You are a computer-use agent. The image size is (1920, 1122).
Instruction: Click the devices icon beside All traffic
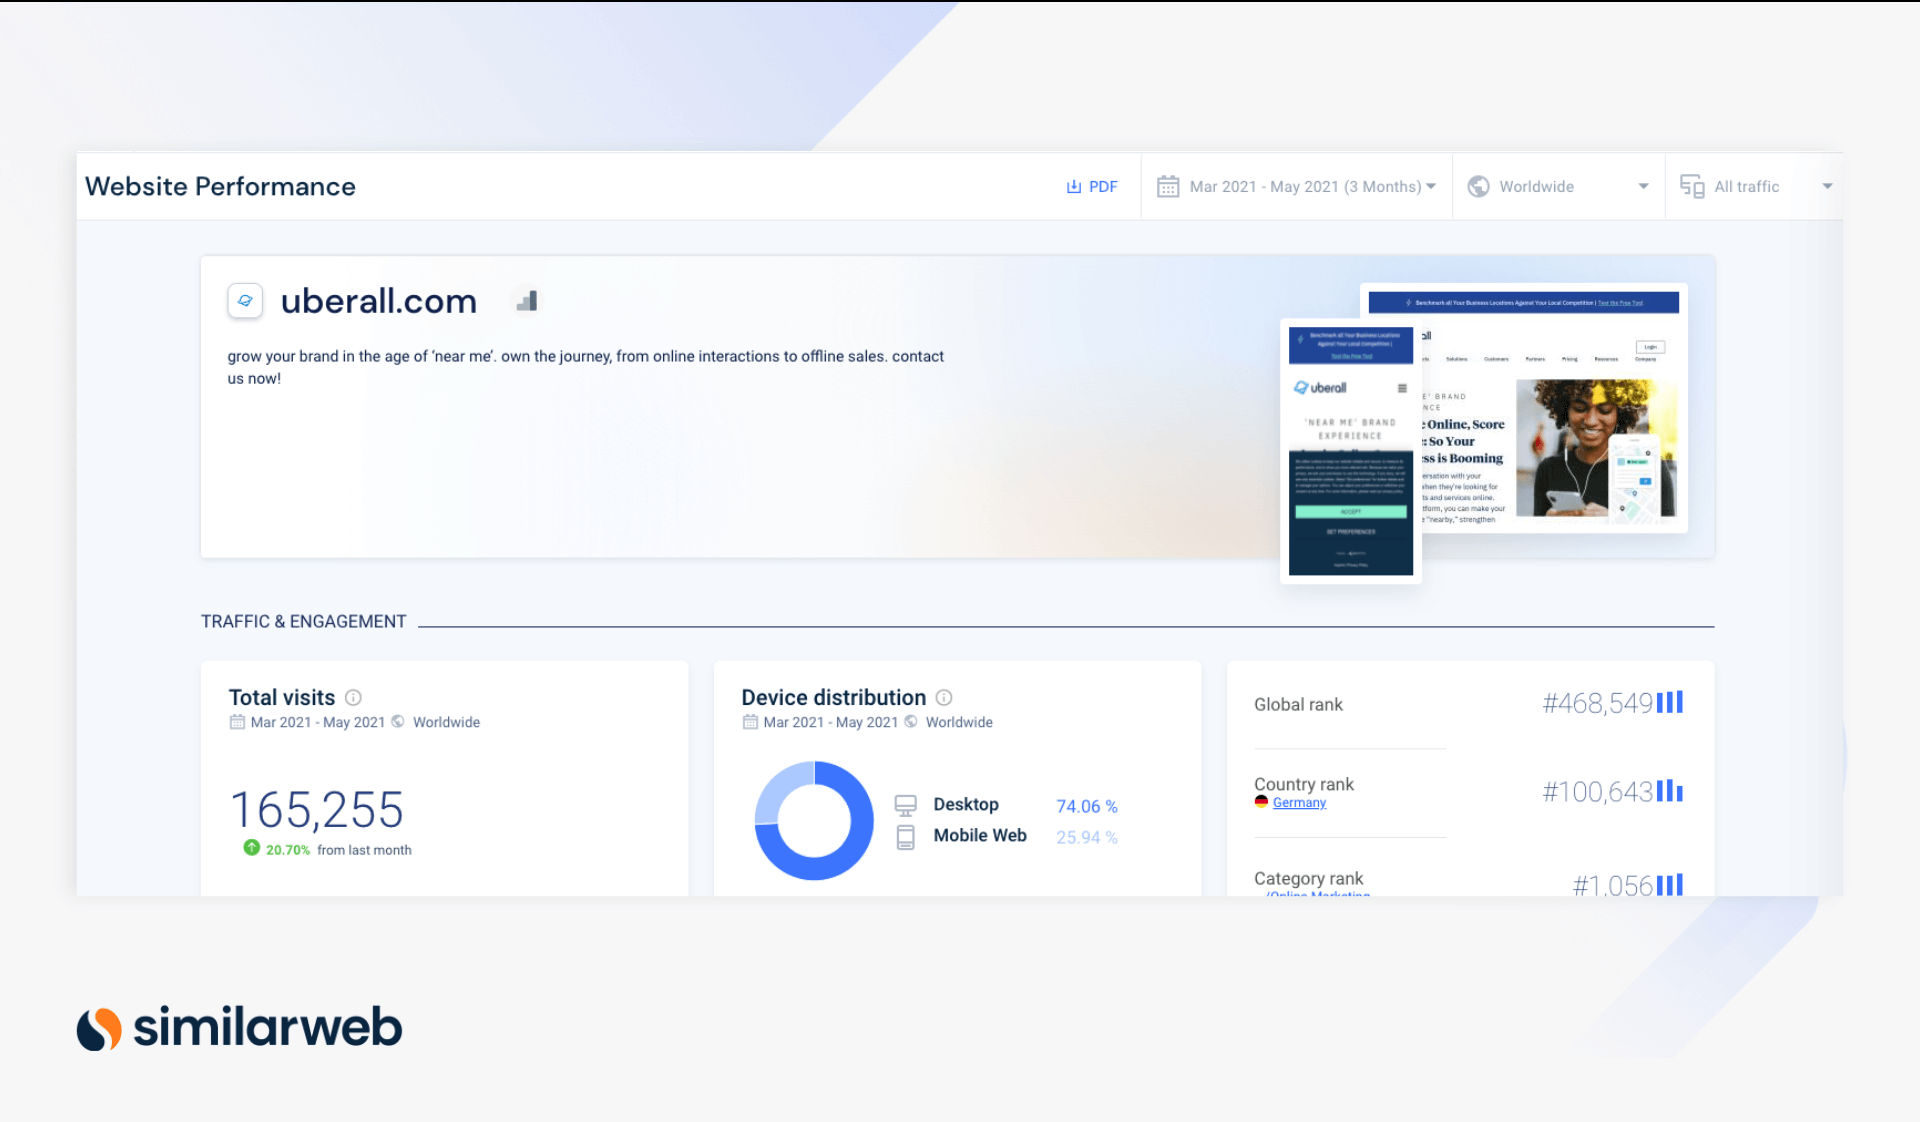click(1692, 187)
